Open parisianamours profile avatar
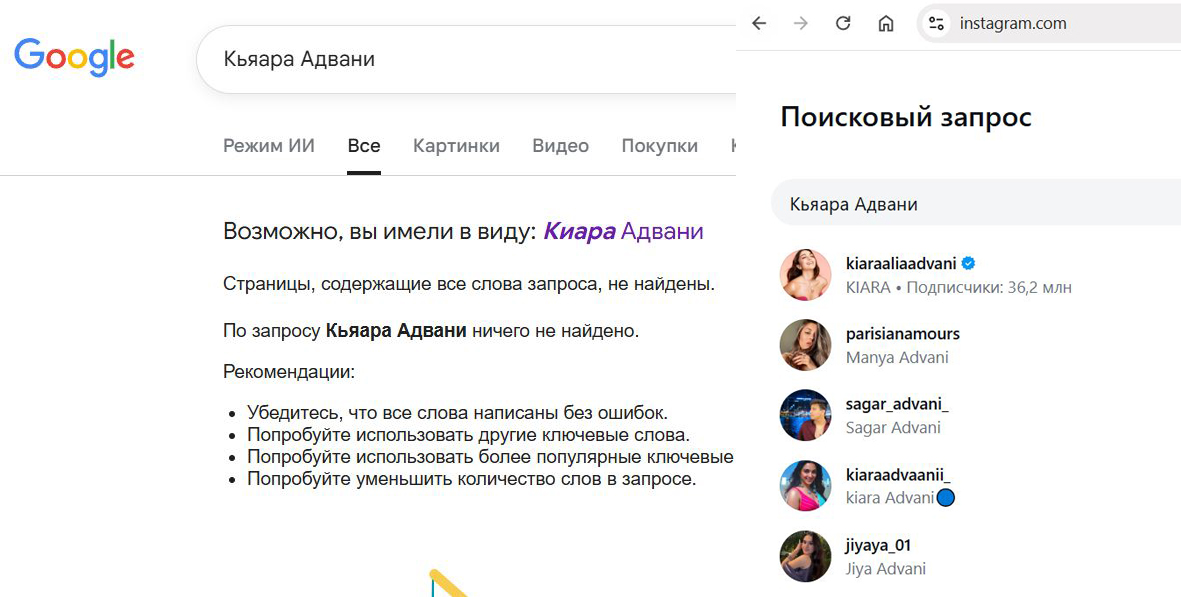Screen dimensions: 1181x597 pos(805,345)
